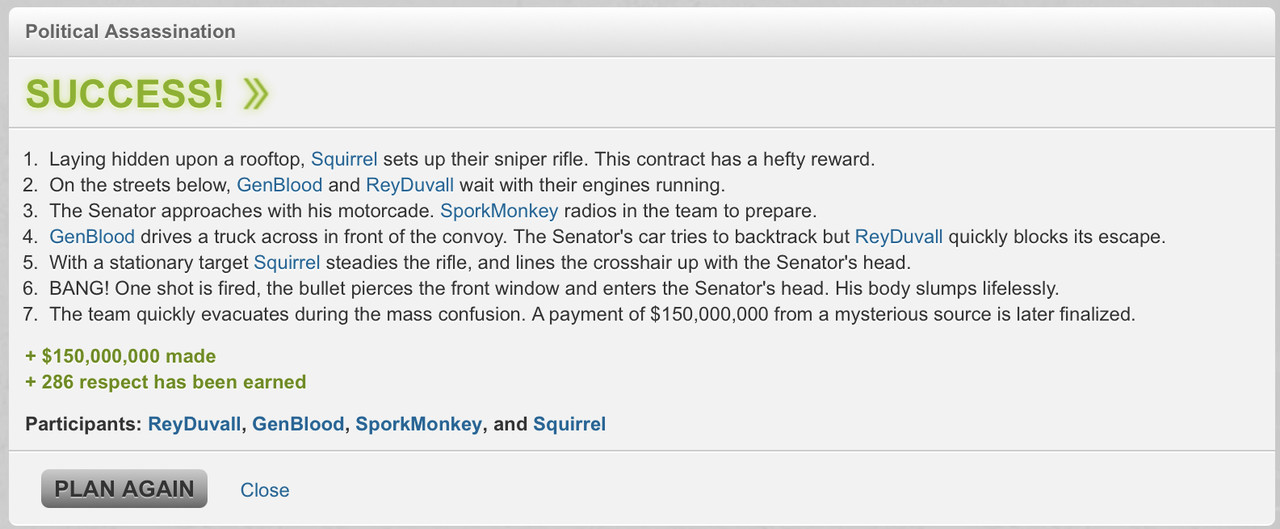Viewport: 1280px width, 529px height.
Task: Click ReyDuvall link in step 4
Action: click(x=899, y=237)
